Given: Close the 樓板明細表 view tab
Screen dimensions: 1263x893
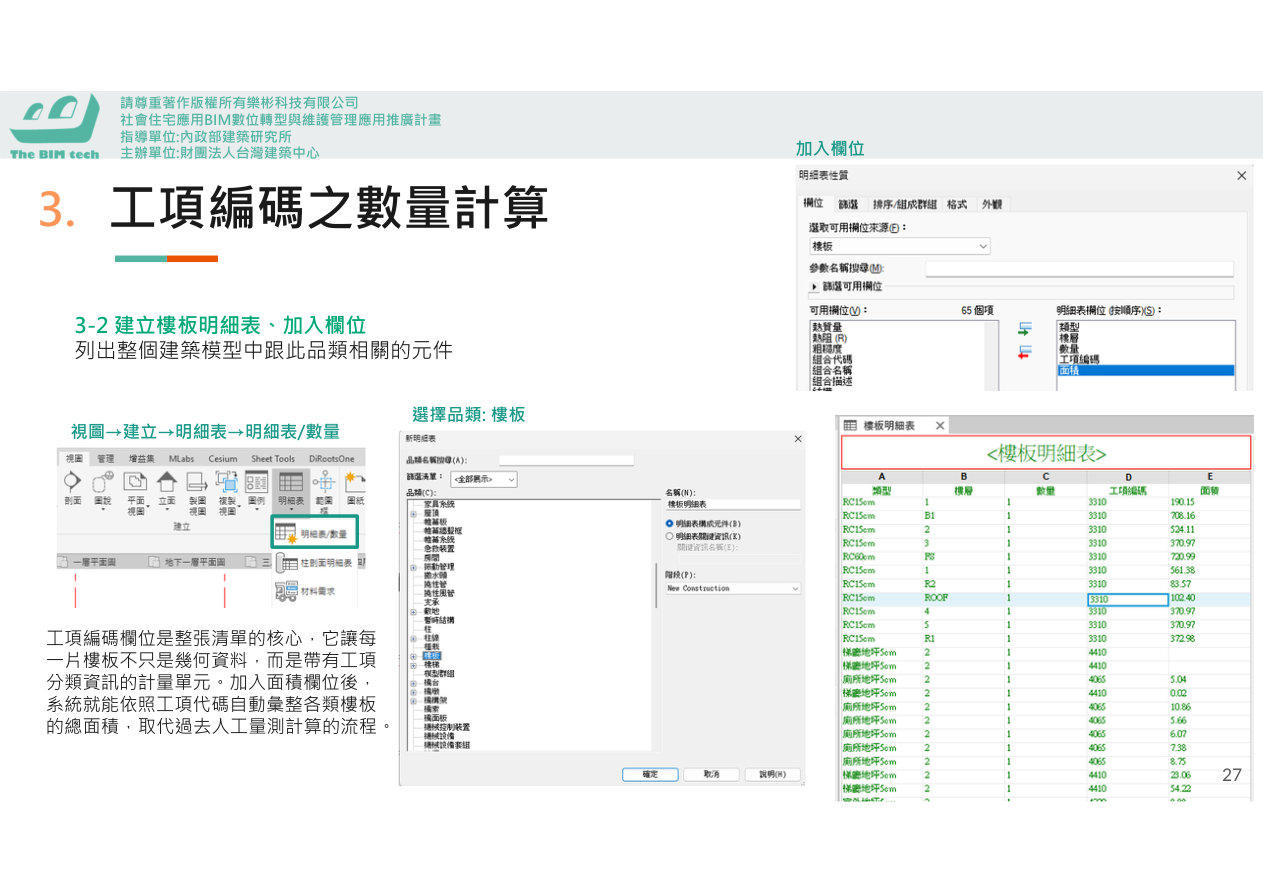Looking at the screenshot, I should (940, 425).
